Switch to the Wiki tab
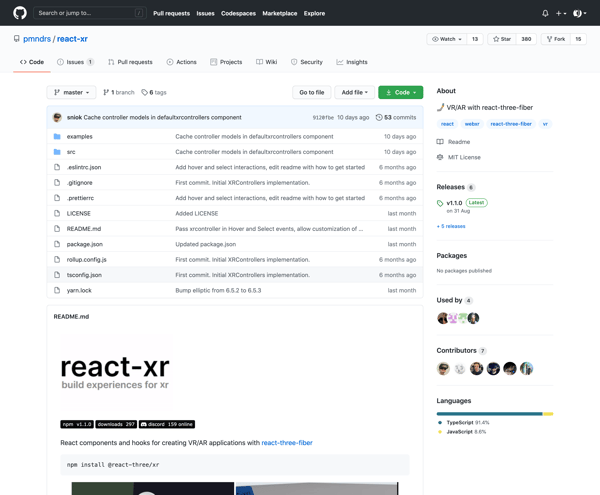600x495 pixels. point(266,62)
